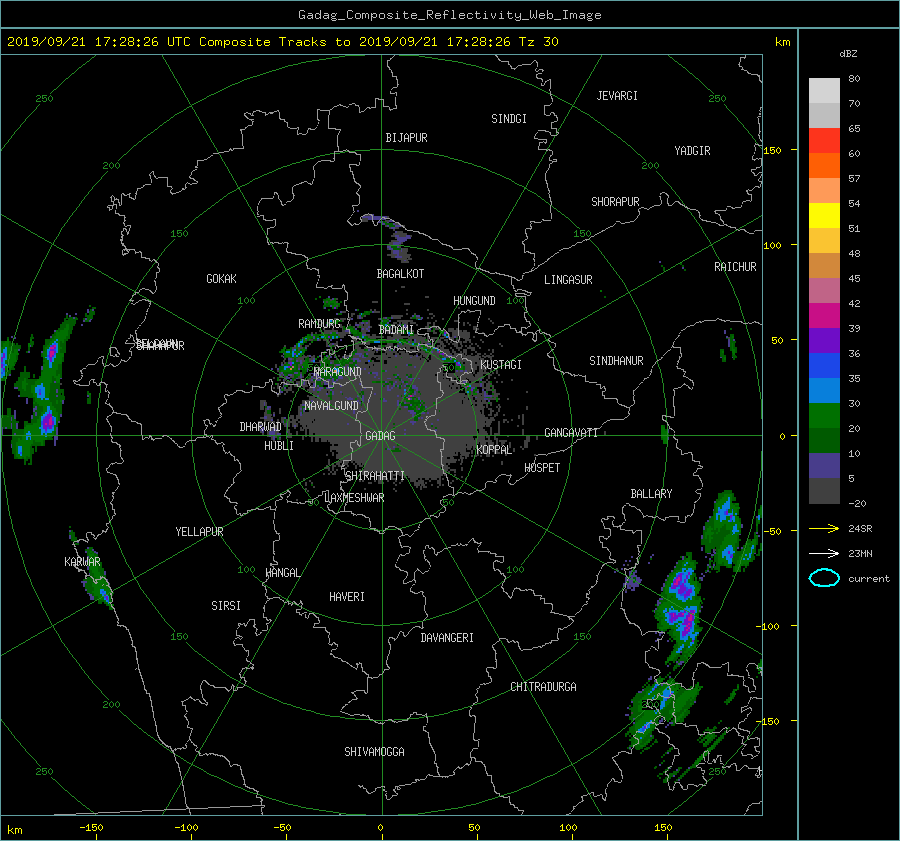
Task: Click the SINDHANUR city label
Action: click(616, 361)
